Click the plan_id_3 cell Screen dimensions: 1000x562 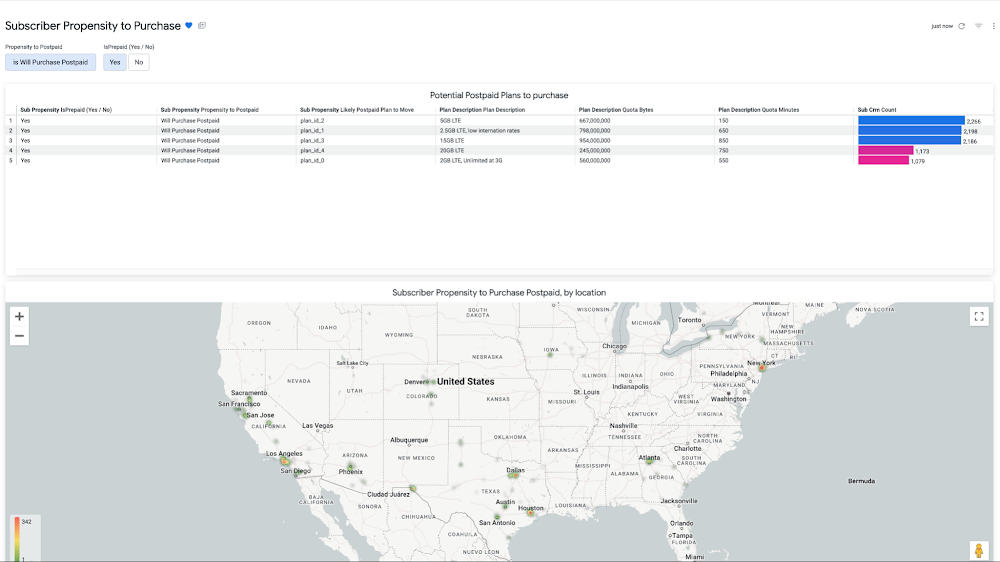(312, 140)
